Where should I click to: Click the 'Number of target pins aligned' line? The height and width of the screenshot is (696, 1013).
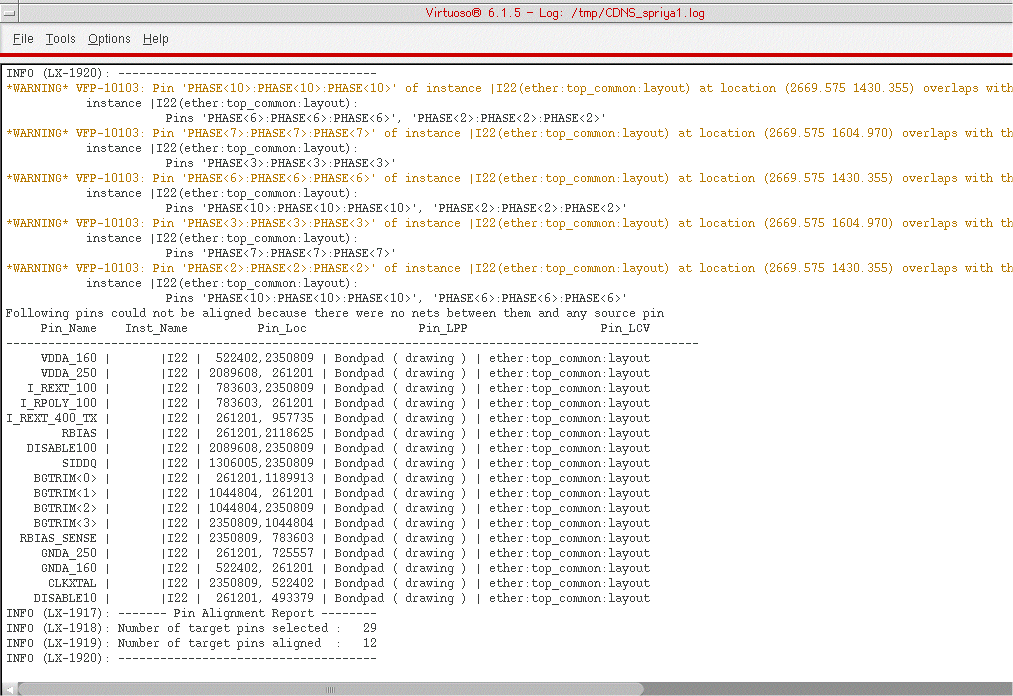click(190, 643)
